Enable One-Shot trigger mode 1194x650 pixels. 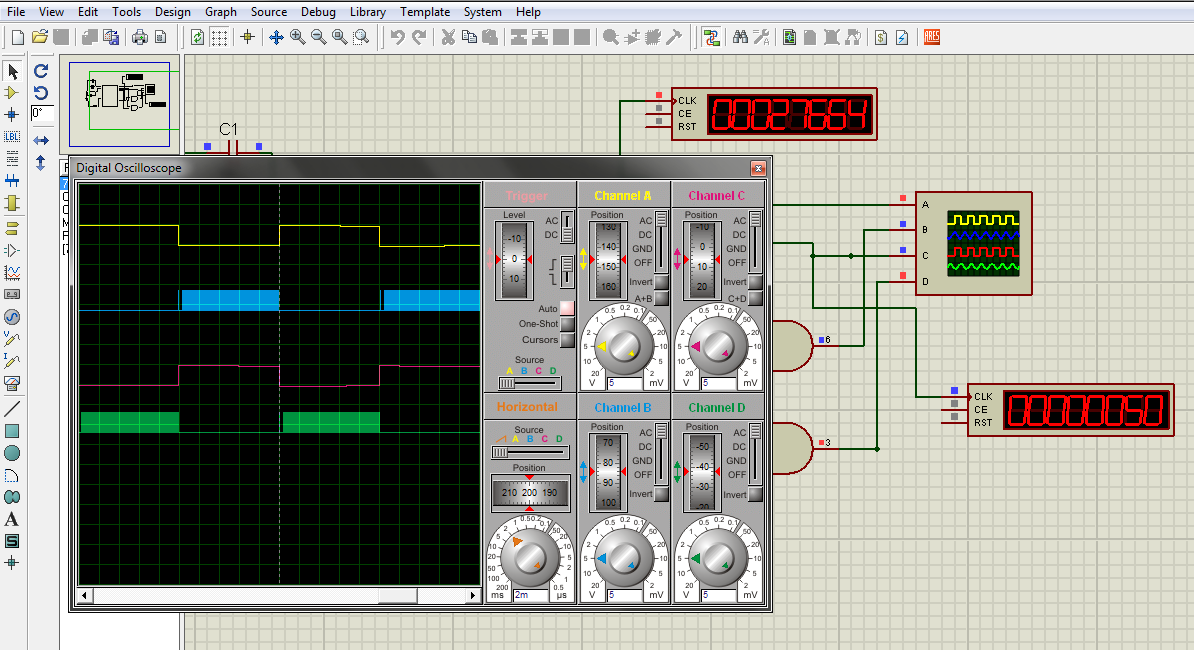click(567, 324)
